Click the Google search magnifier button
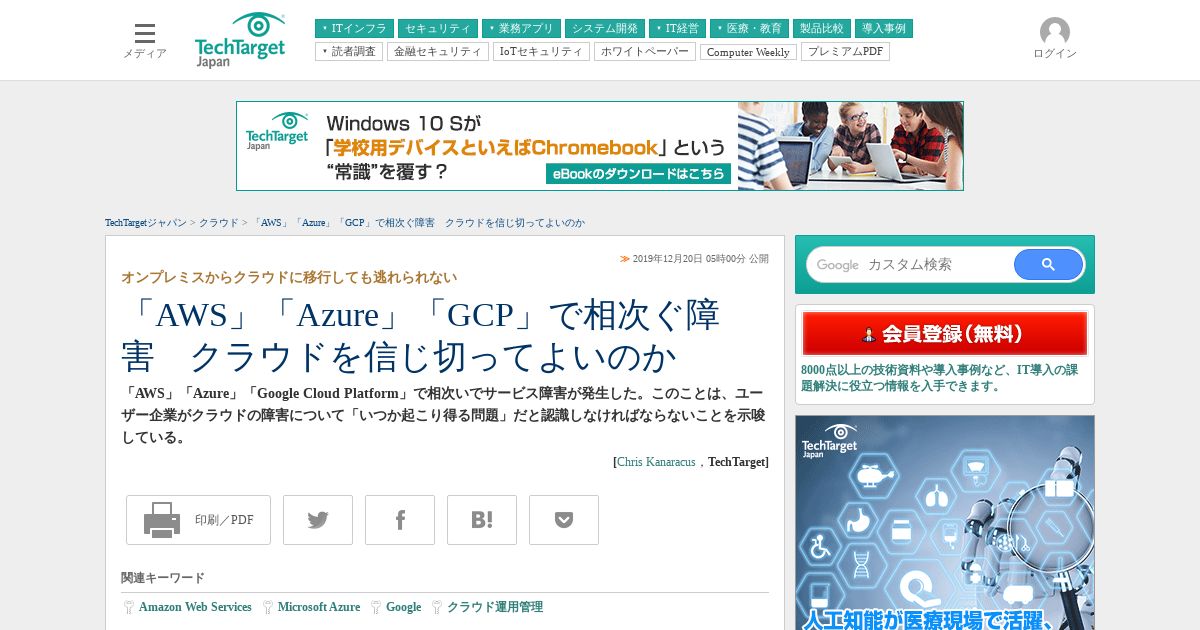 pyautogui.click(x=1048, y=265)
